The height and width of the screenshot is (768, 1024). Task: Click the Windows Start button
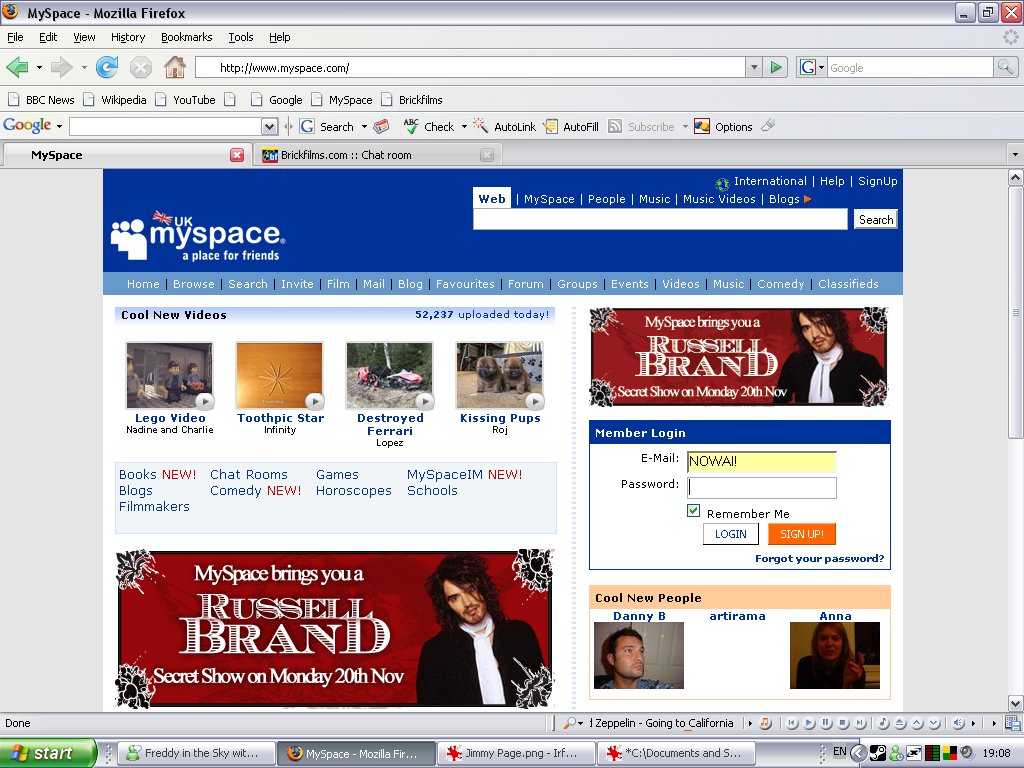48,753
